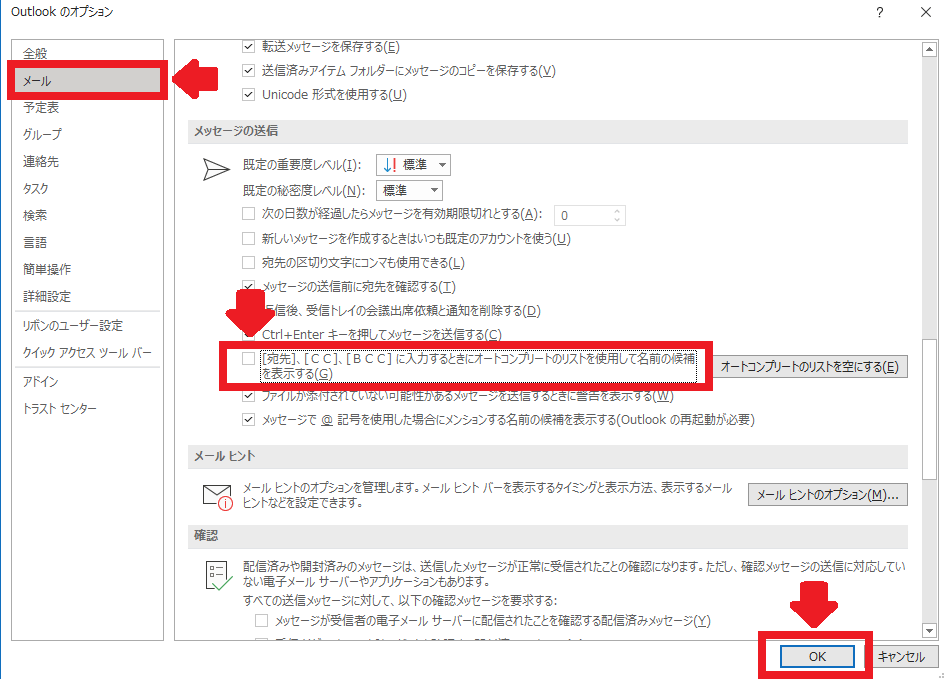The height and width of the screenshot is (679, 945).
Task: Click the confirmation checklist icon
Action: pos(218,575)
